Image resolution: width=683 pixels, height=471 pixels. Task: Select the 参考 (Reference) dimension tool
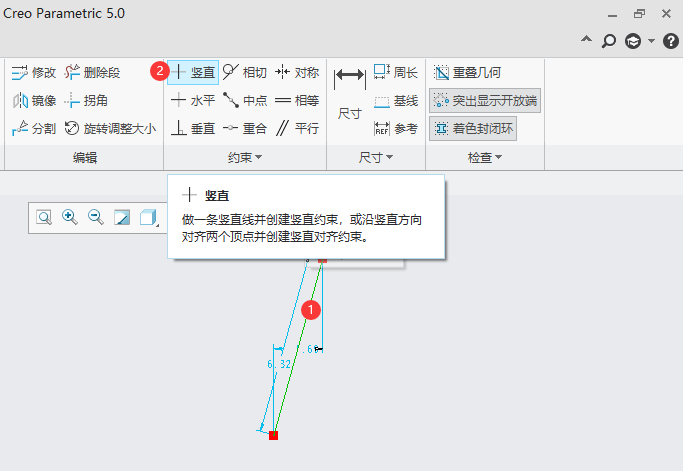point(396,129)
